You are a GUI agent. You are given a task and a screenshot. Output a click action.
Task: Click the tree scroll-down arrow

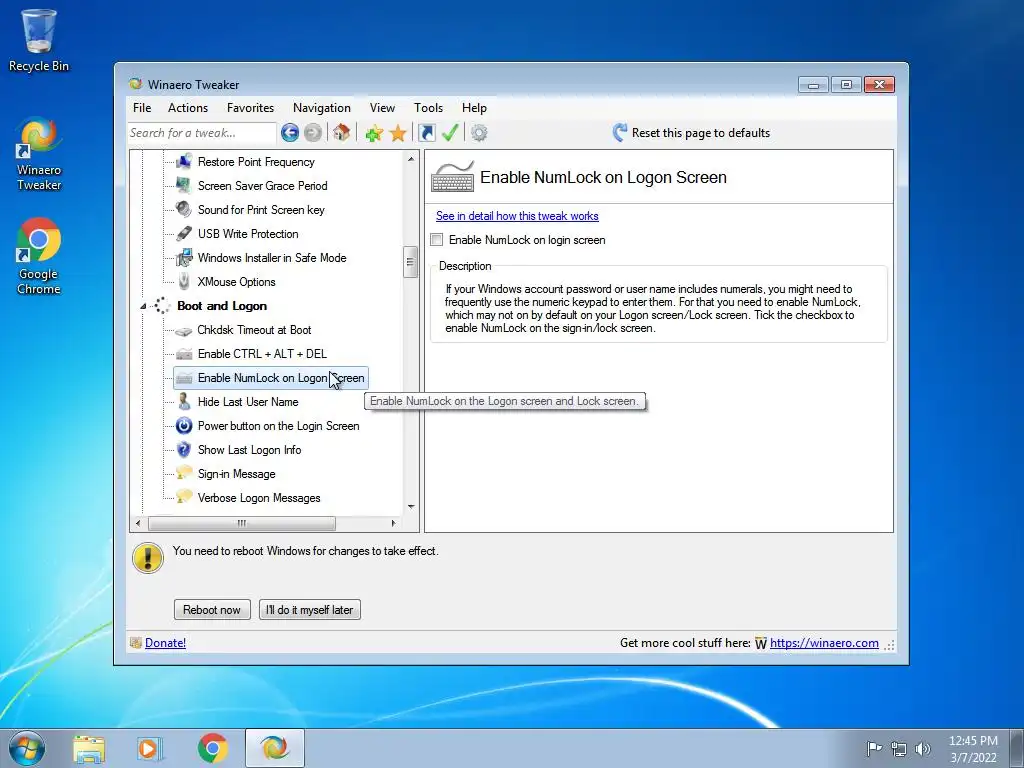click(x=411, y=507)
